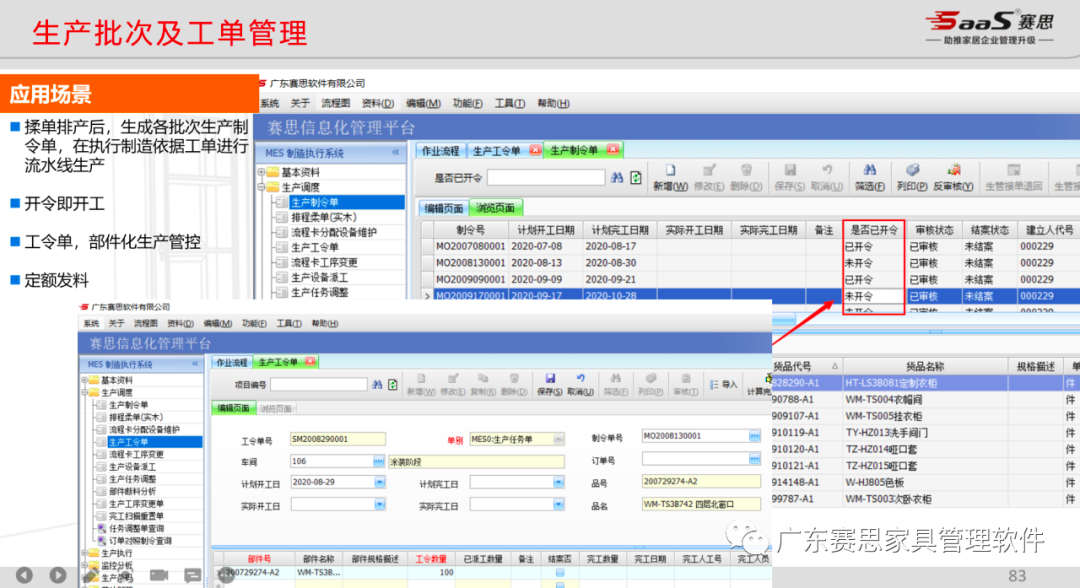Open 功能(F) menu in lower window
The width and height of the screenshot is (1080, 588).
click(254, 324)
